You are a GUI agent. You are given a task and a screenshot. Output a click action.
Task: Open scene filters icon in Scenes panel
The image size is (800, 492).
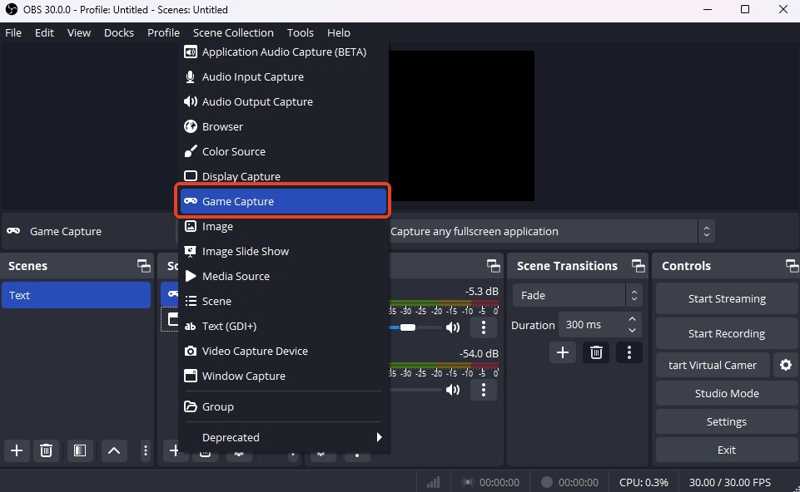click(x=80, y=451)
